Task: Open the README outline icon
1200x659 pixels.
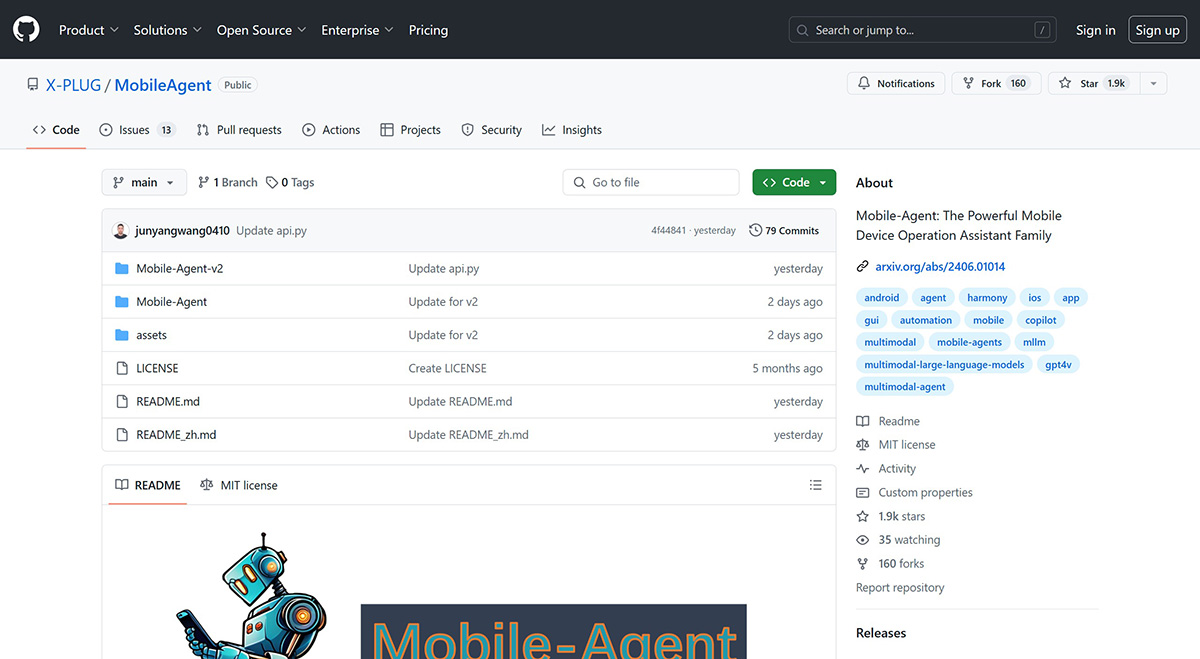Action: [x=816, y=484]
